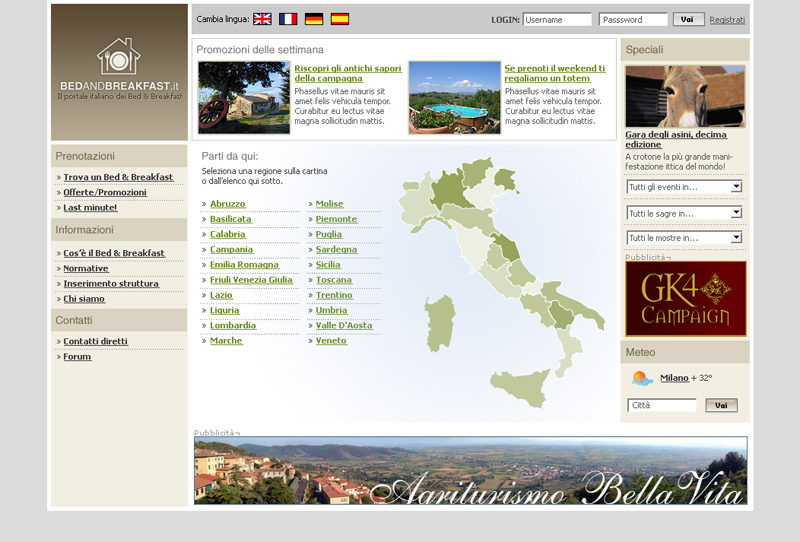This screenshot has width=800, height=542.
Task: Select the French flag language icon
Action: coord(288,19)
